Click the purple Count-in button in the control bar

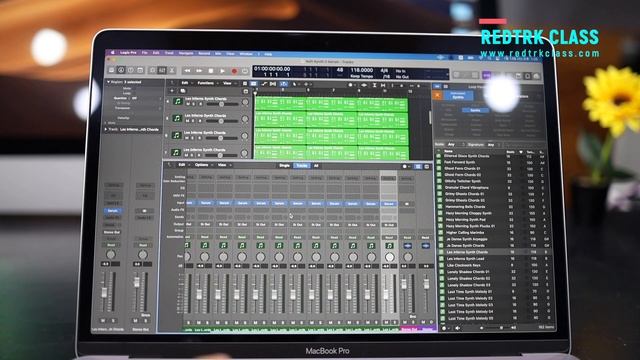point(486,76)
